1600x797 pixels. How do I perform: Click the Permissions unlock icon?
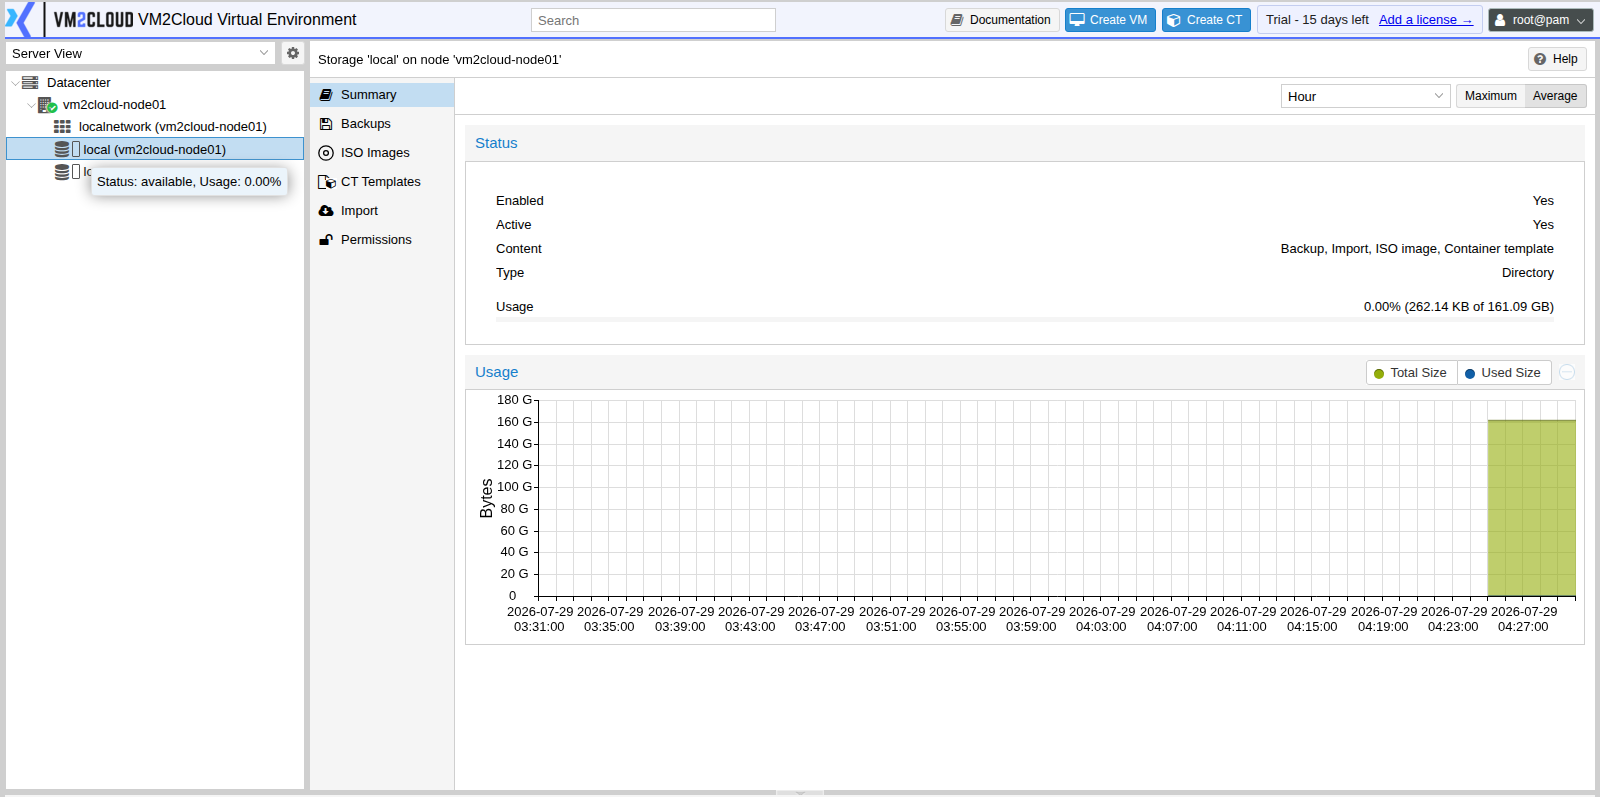(x=326, y=240)
